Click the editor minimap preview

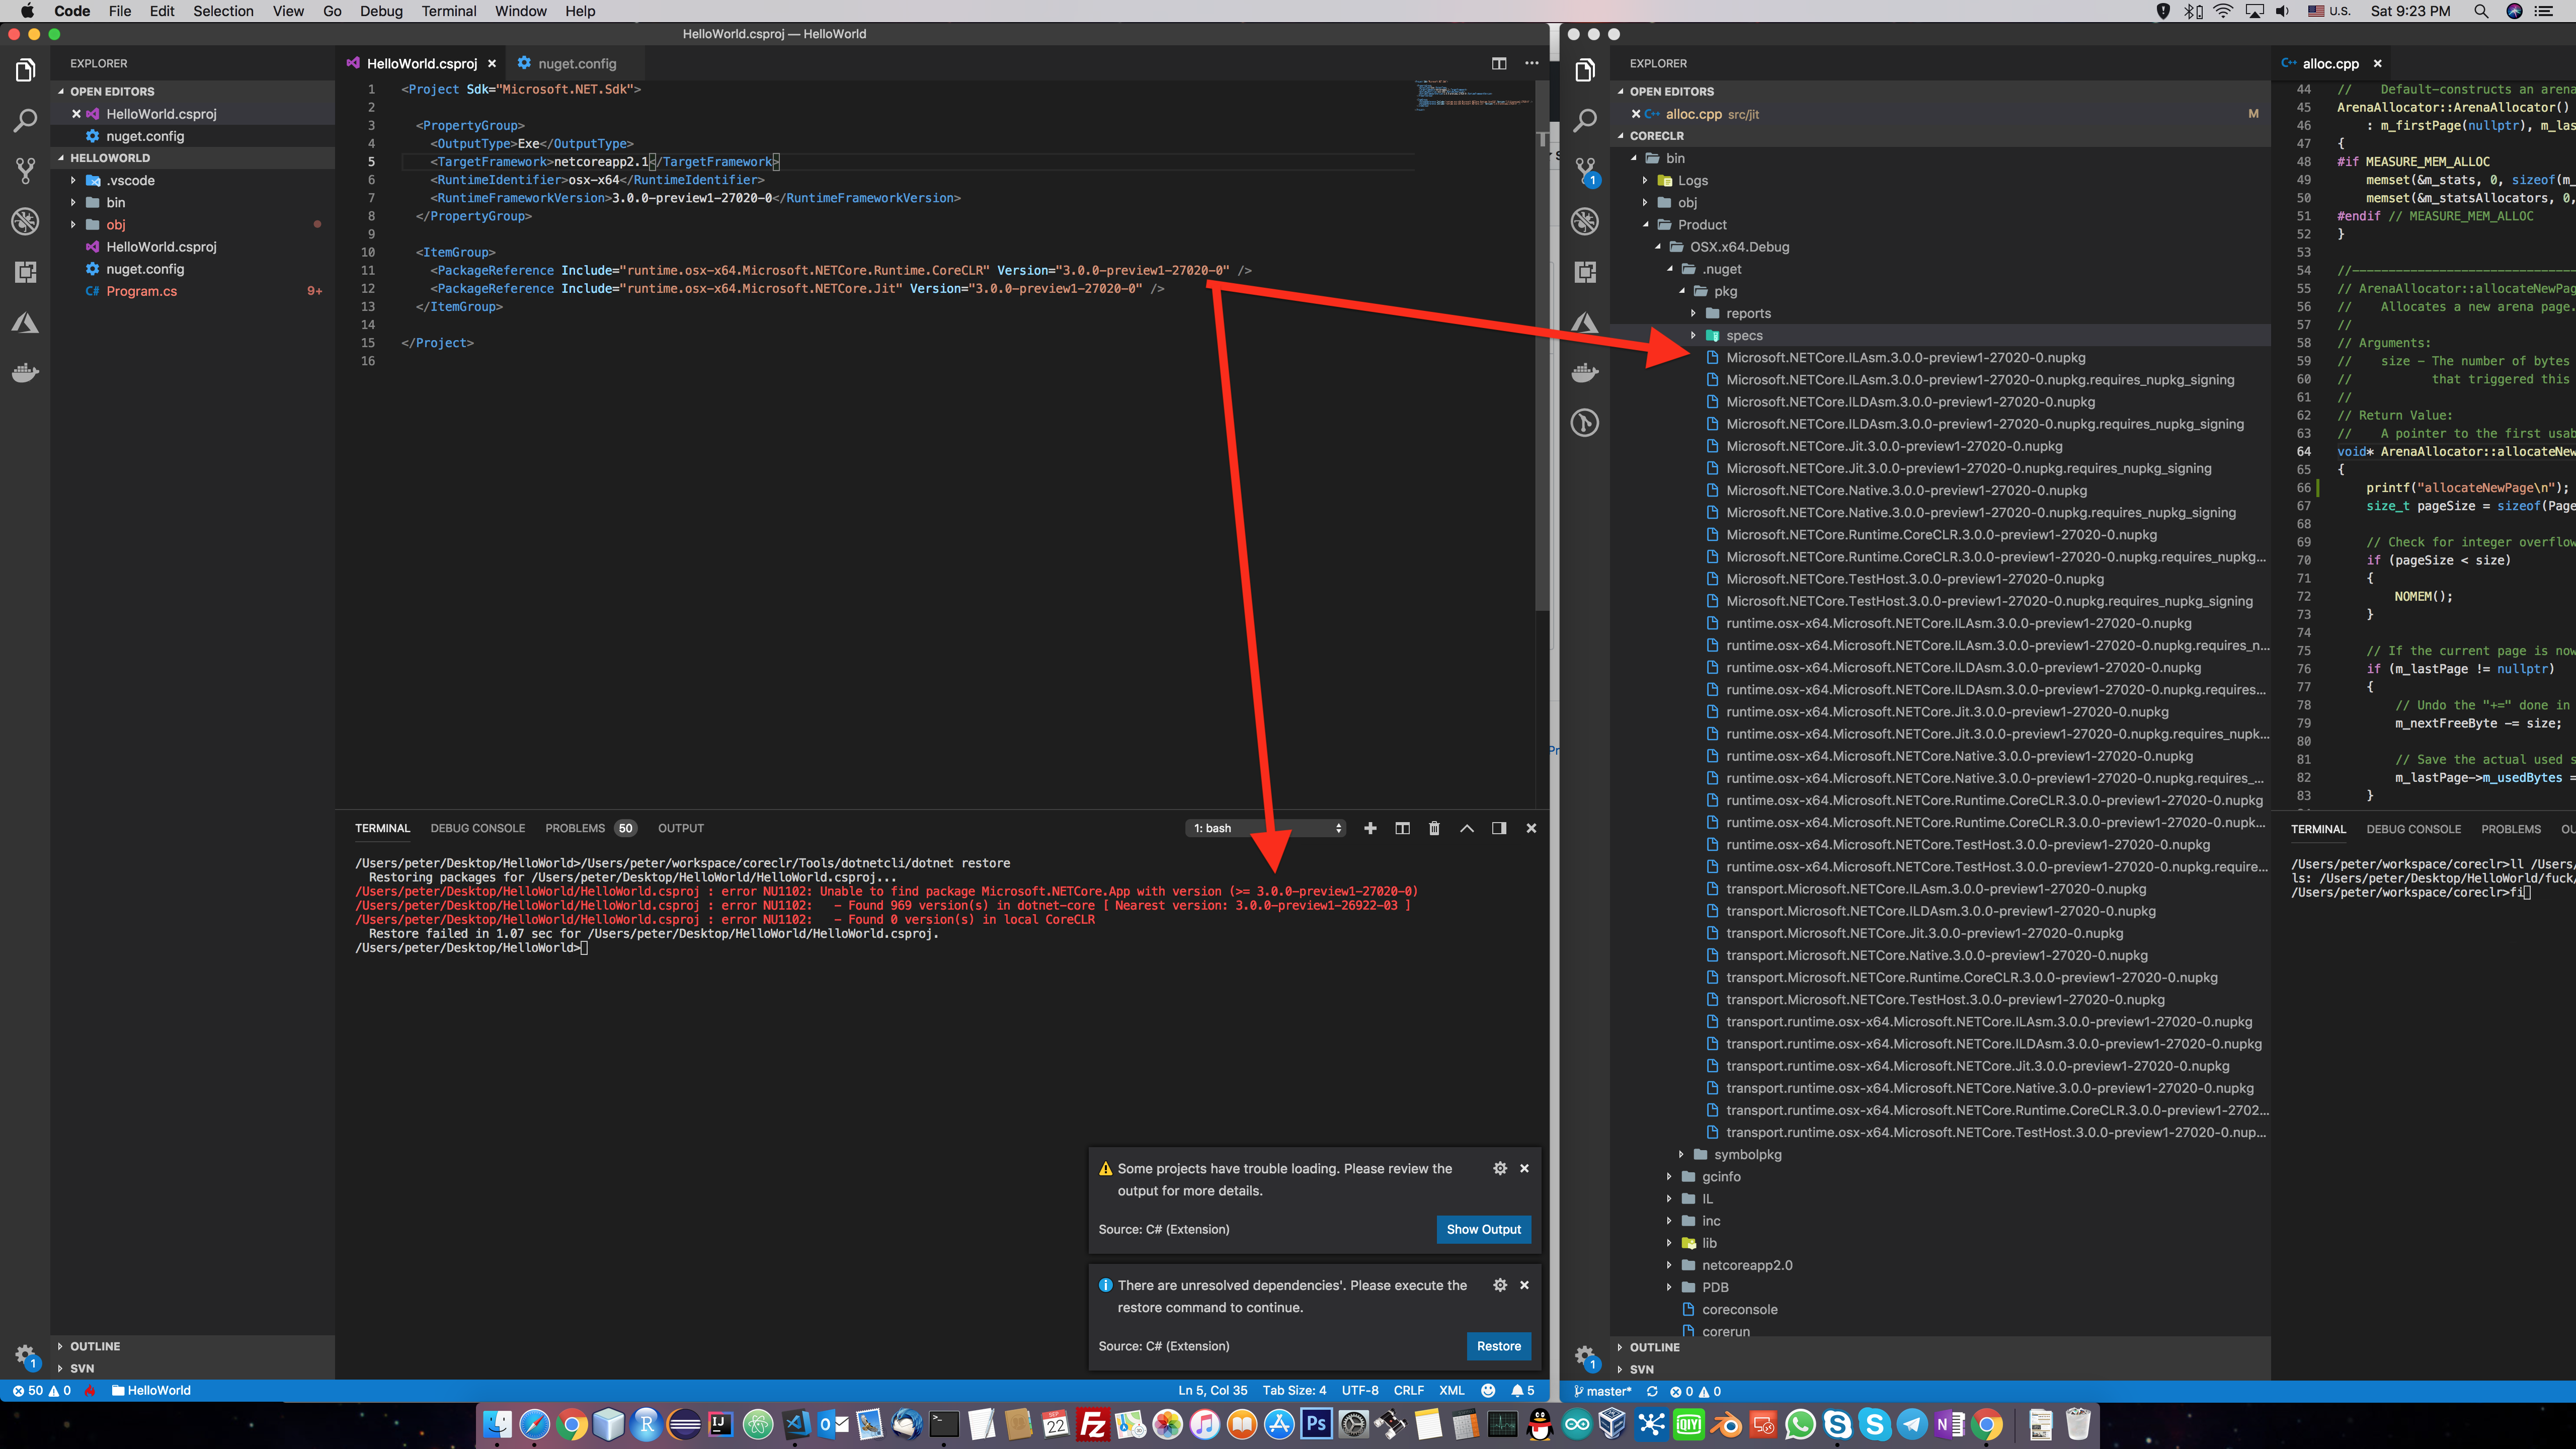click(x=1473, y=96)
